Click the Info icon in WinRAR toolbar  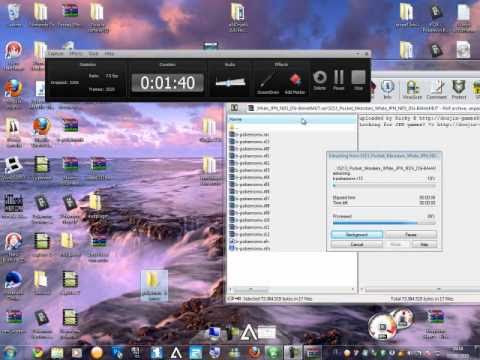(x=387, y=89)
